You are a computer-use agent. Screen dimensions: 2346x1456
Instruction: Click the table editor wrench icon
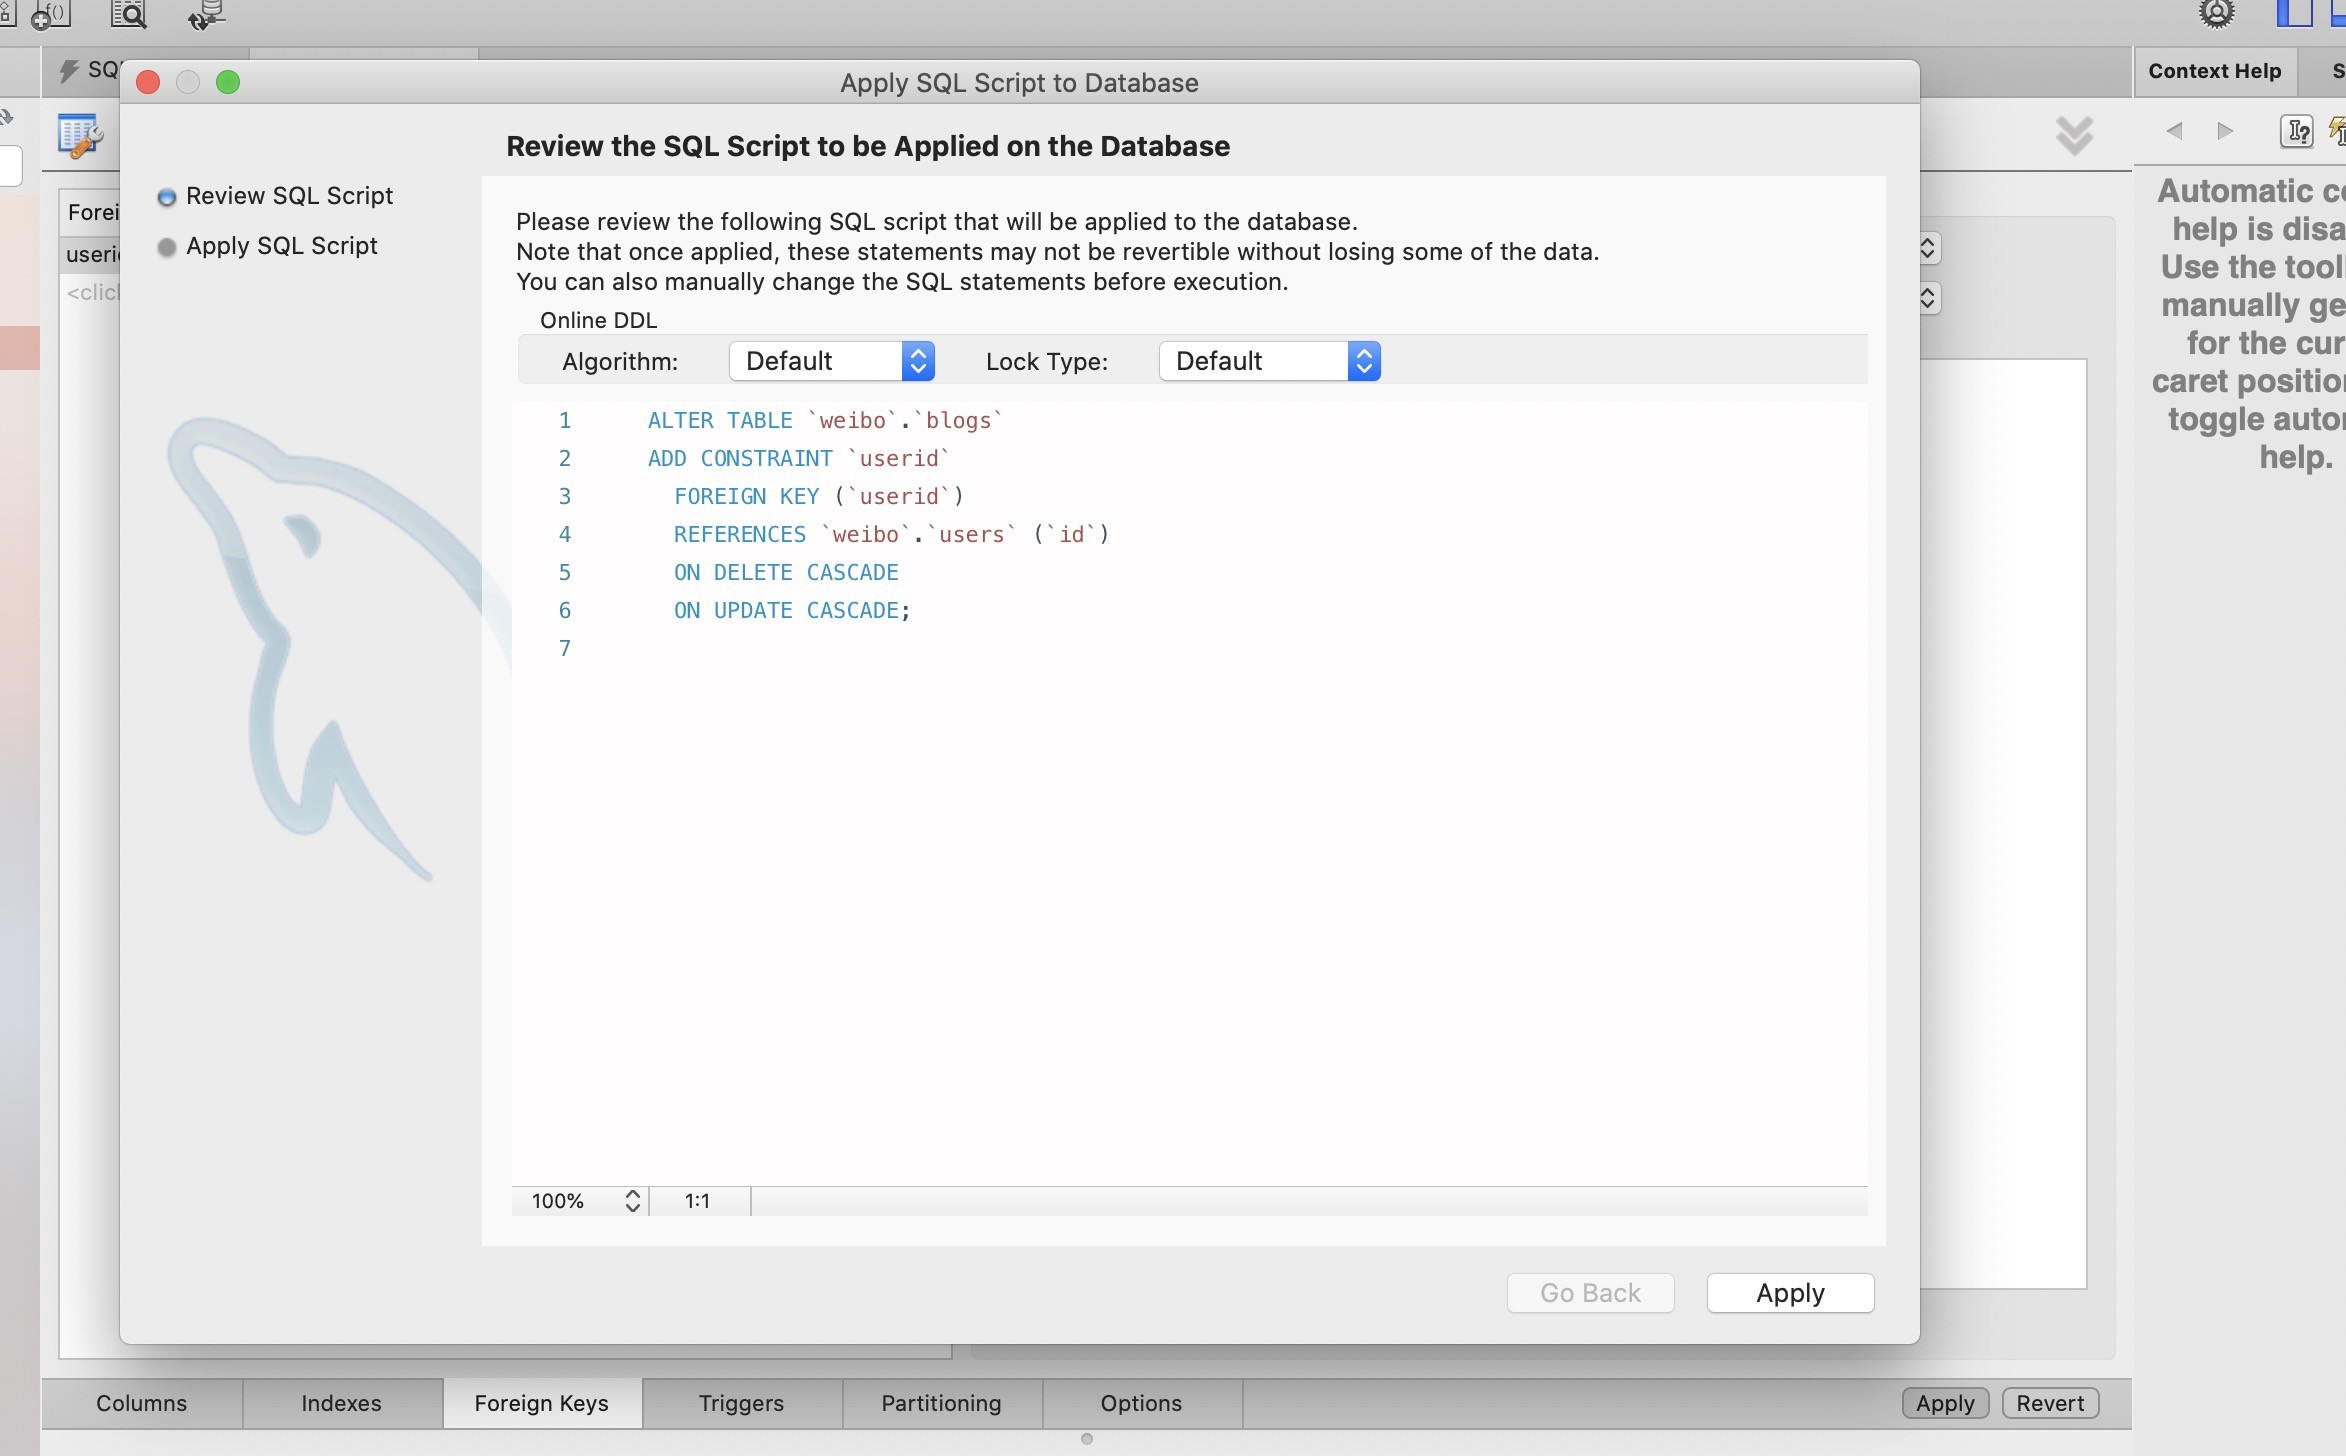pos(80,136)
